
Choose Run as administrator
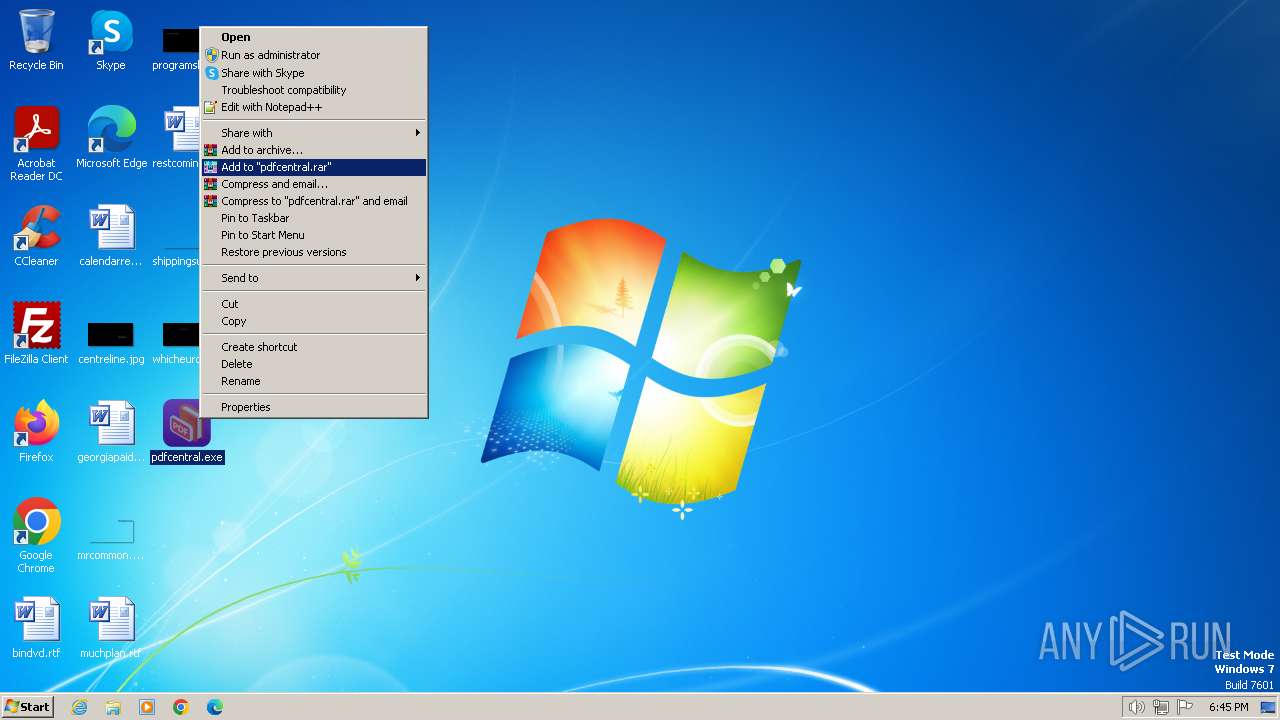pos(314,55)
